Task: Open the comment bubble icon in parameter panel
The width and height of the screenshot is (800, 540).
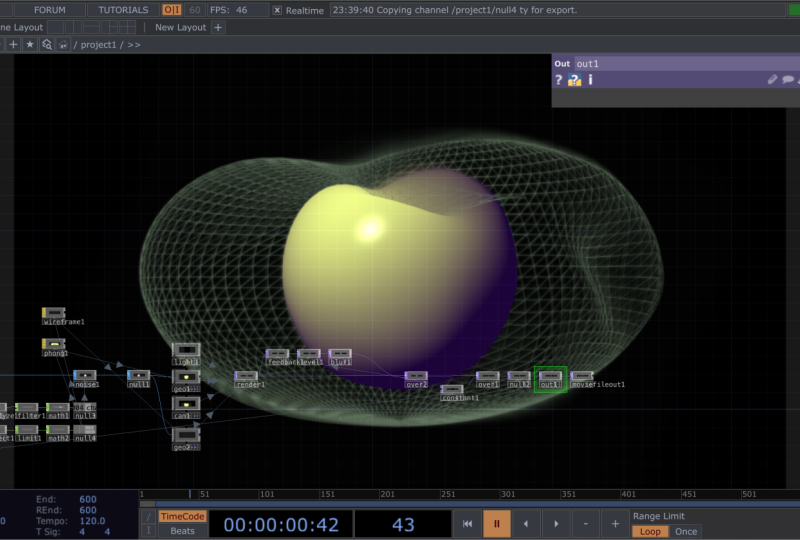Action: (788, 79)
